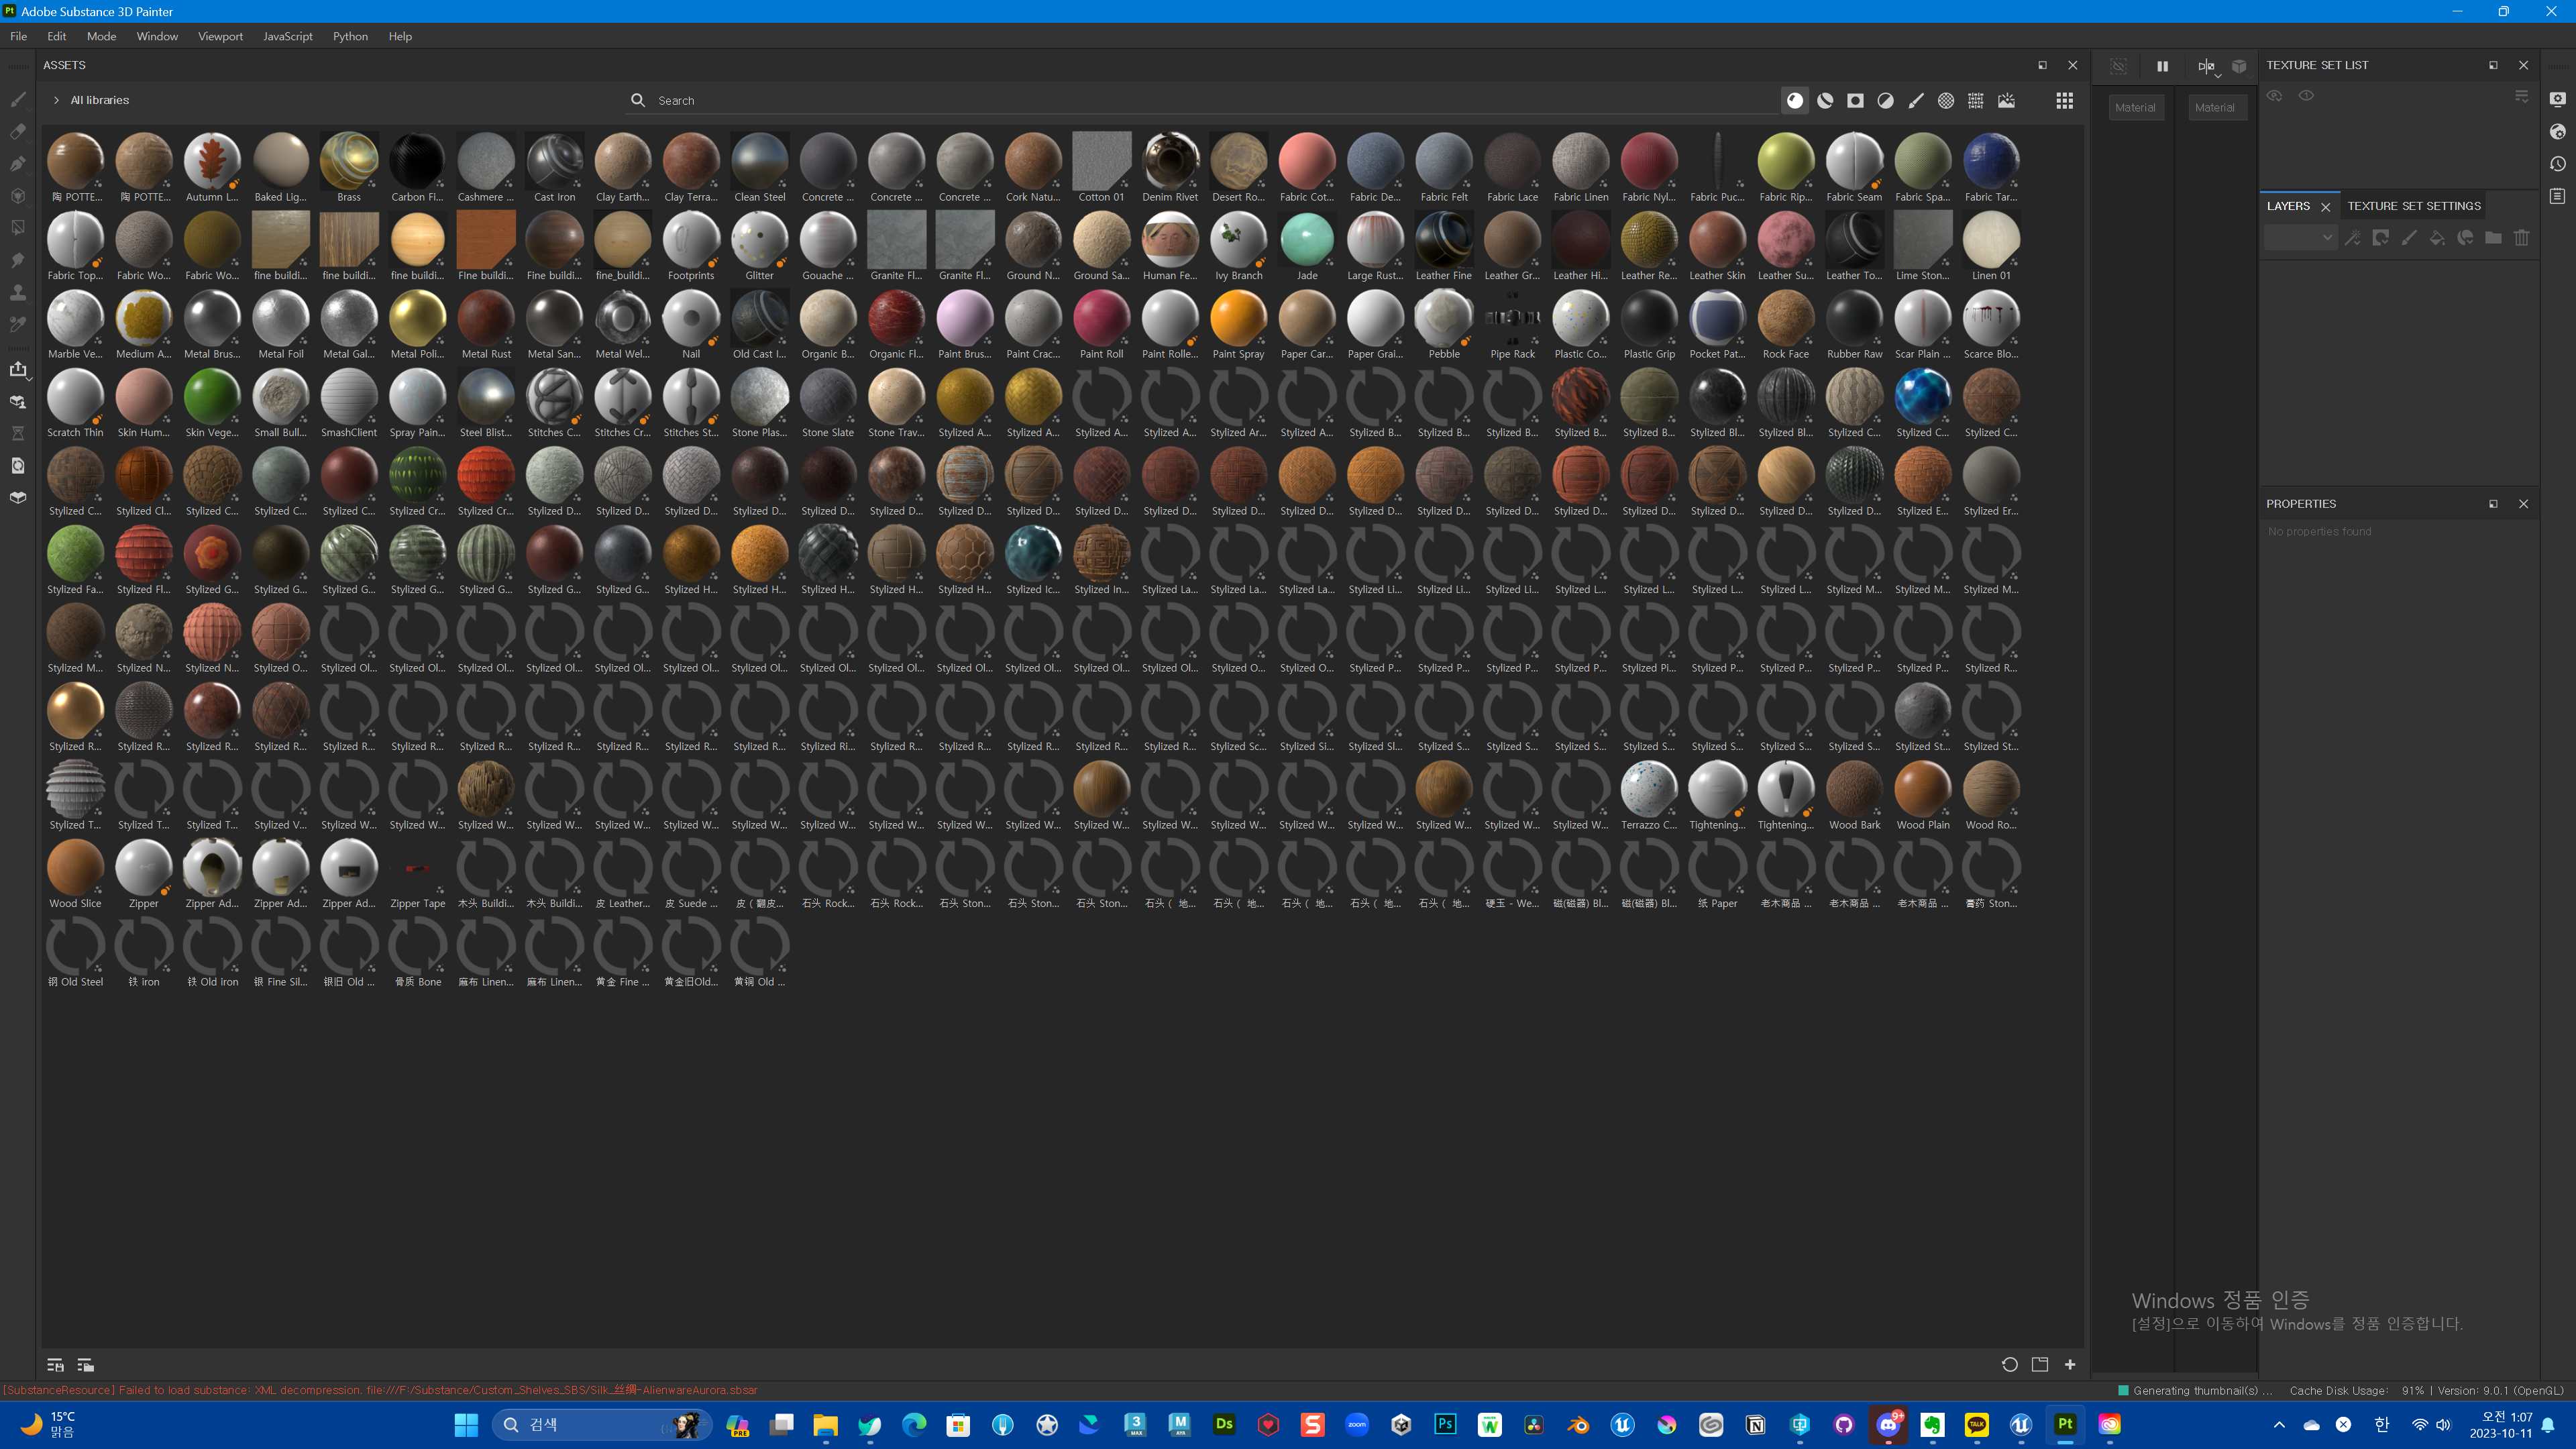The image size is (2576, 1449).
Task: Open the History panel icon
Action: click(x=2558, y=164)
